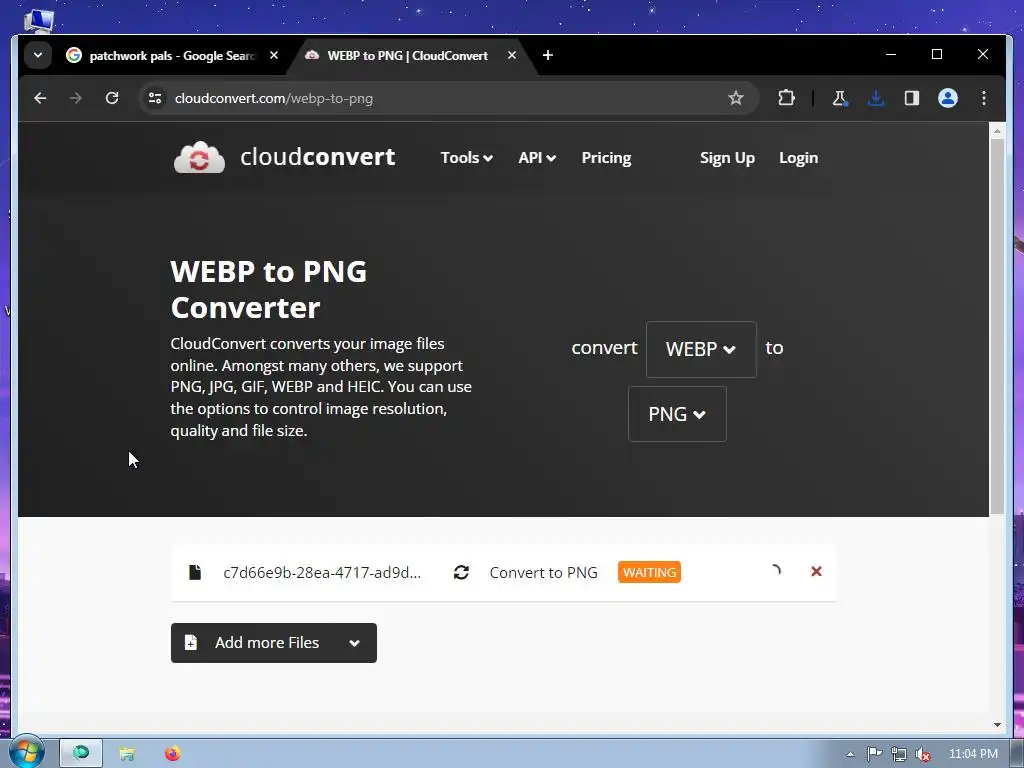Open Chrome three-dot menu
Screen dimensions: 1024x768
pyautogui.click(x=984, y=98)
